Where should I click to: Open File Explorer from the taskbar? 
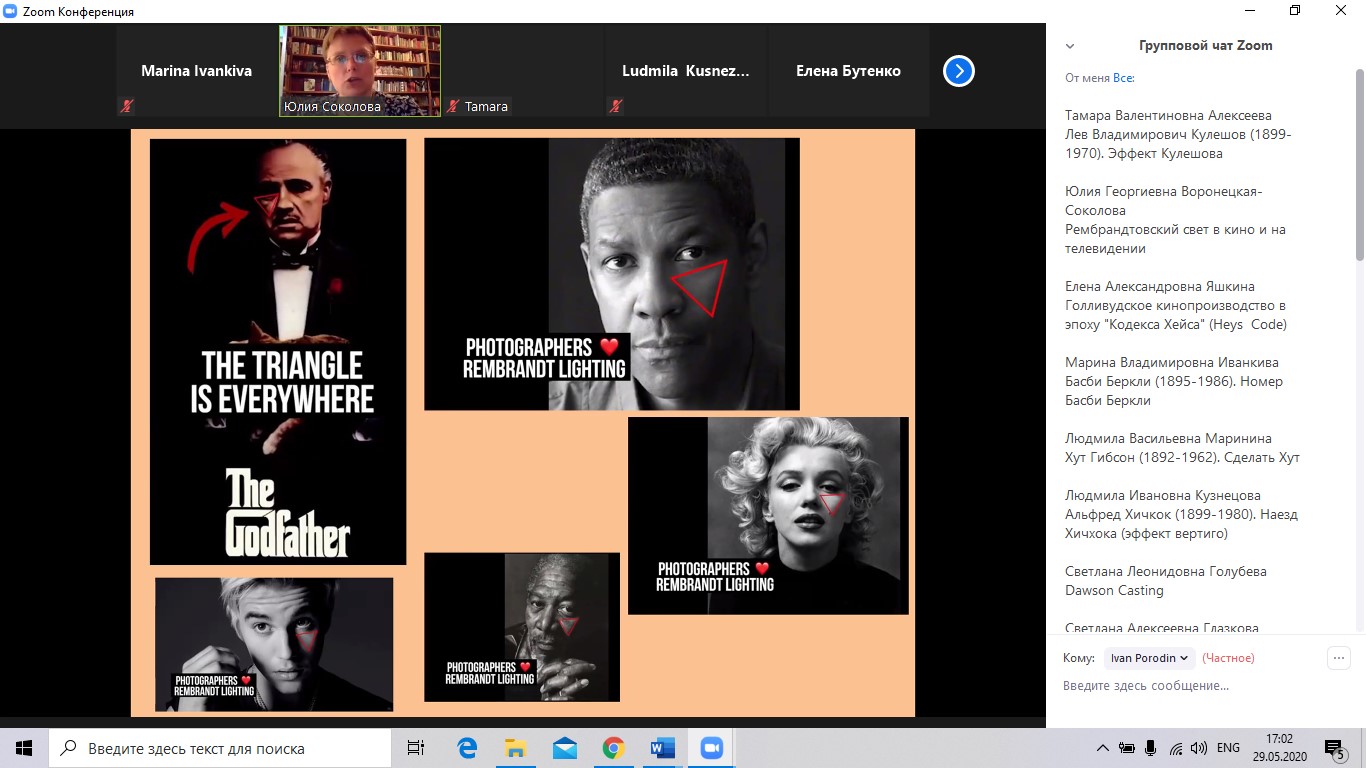coord(516,748)
